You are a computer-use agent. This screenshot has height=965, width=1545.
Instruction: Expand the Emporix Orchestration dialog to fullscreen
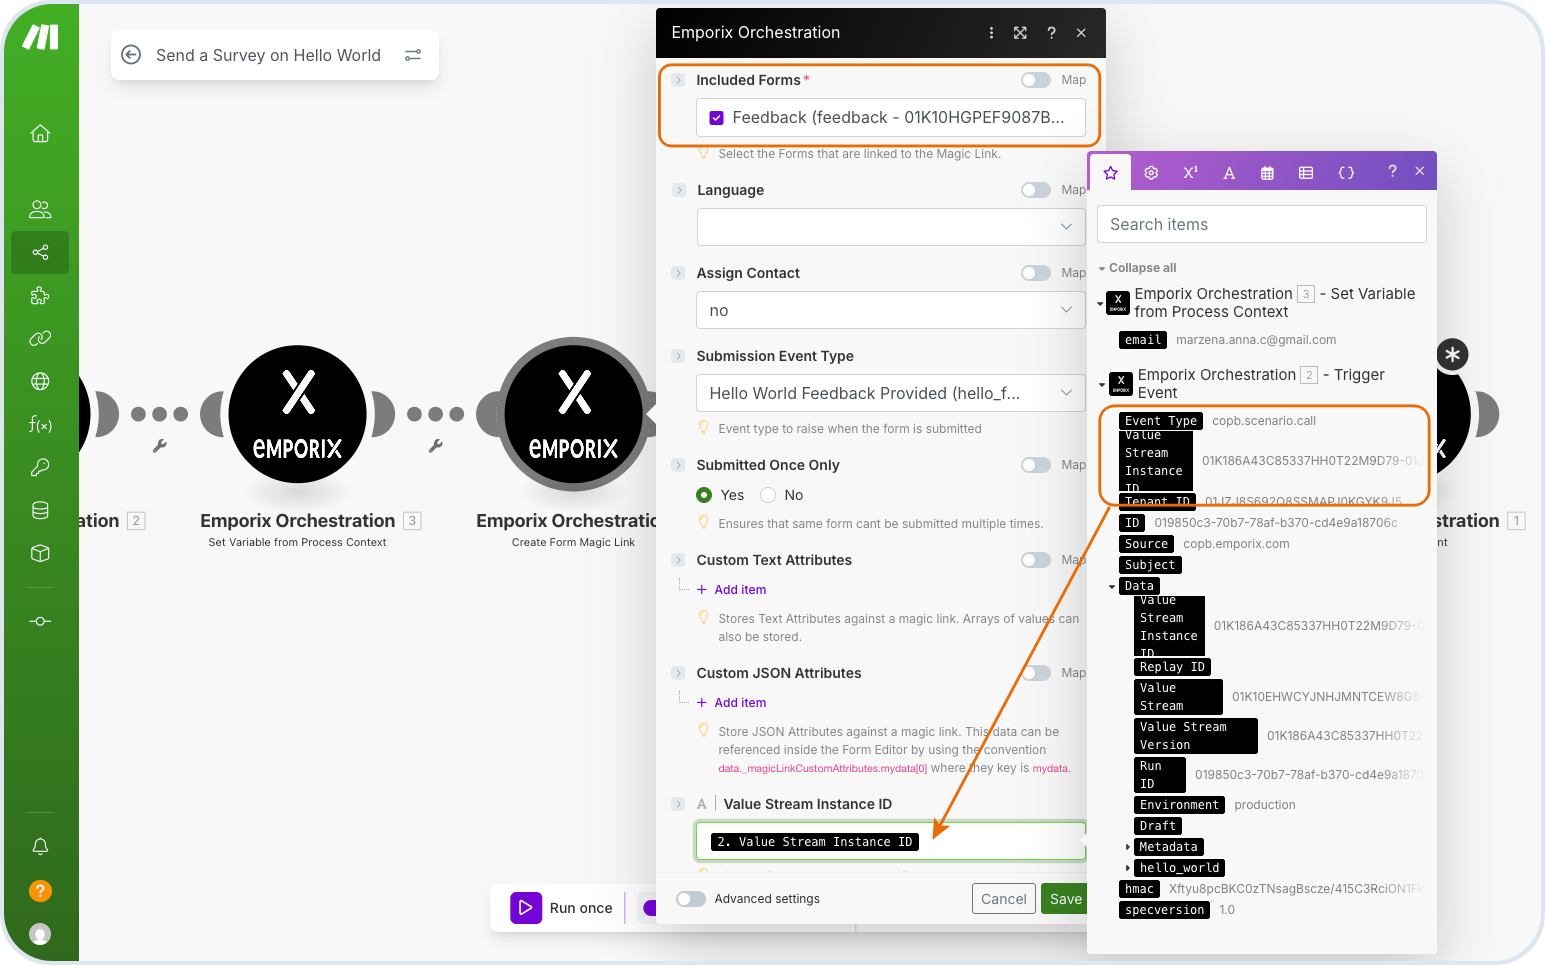pos(1020,33)
